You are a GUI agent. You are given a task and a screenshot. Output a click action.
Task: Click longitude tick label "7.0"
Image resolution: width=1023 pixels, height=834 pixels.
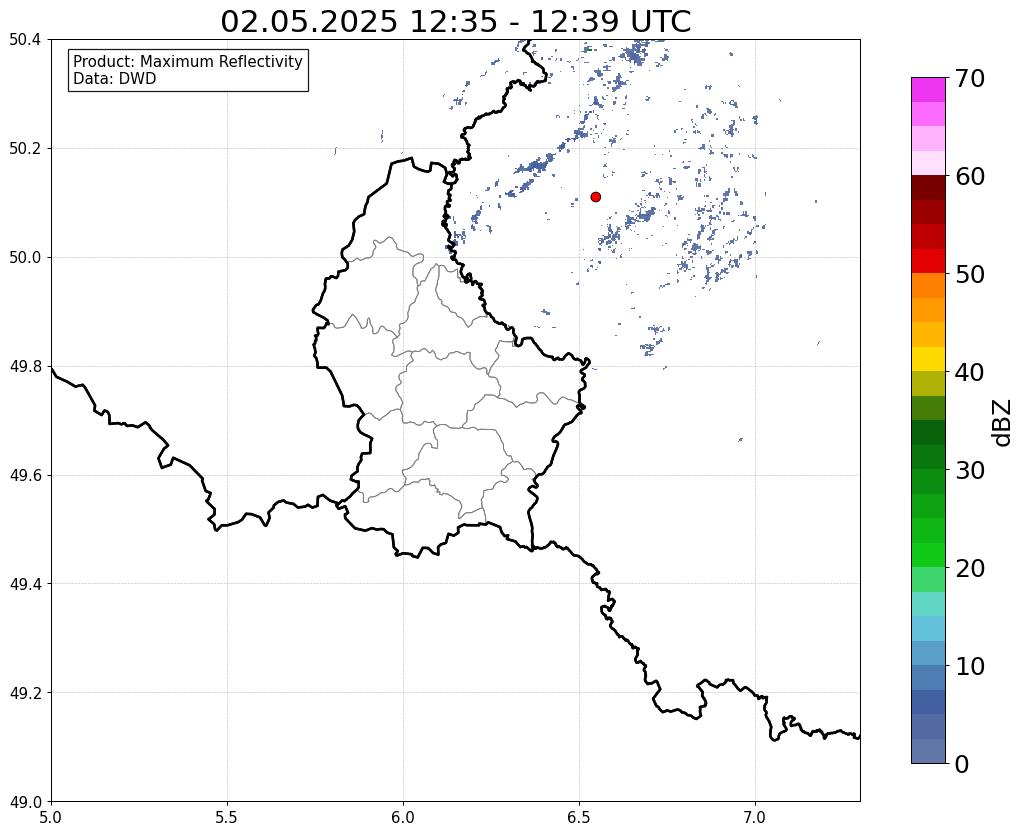756,817
